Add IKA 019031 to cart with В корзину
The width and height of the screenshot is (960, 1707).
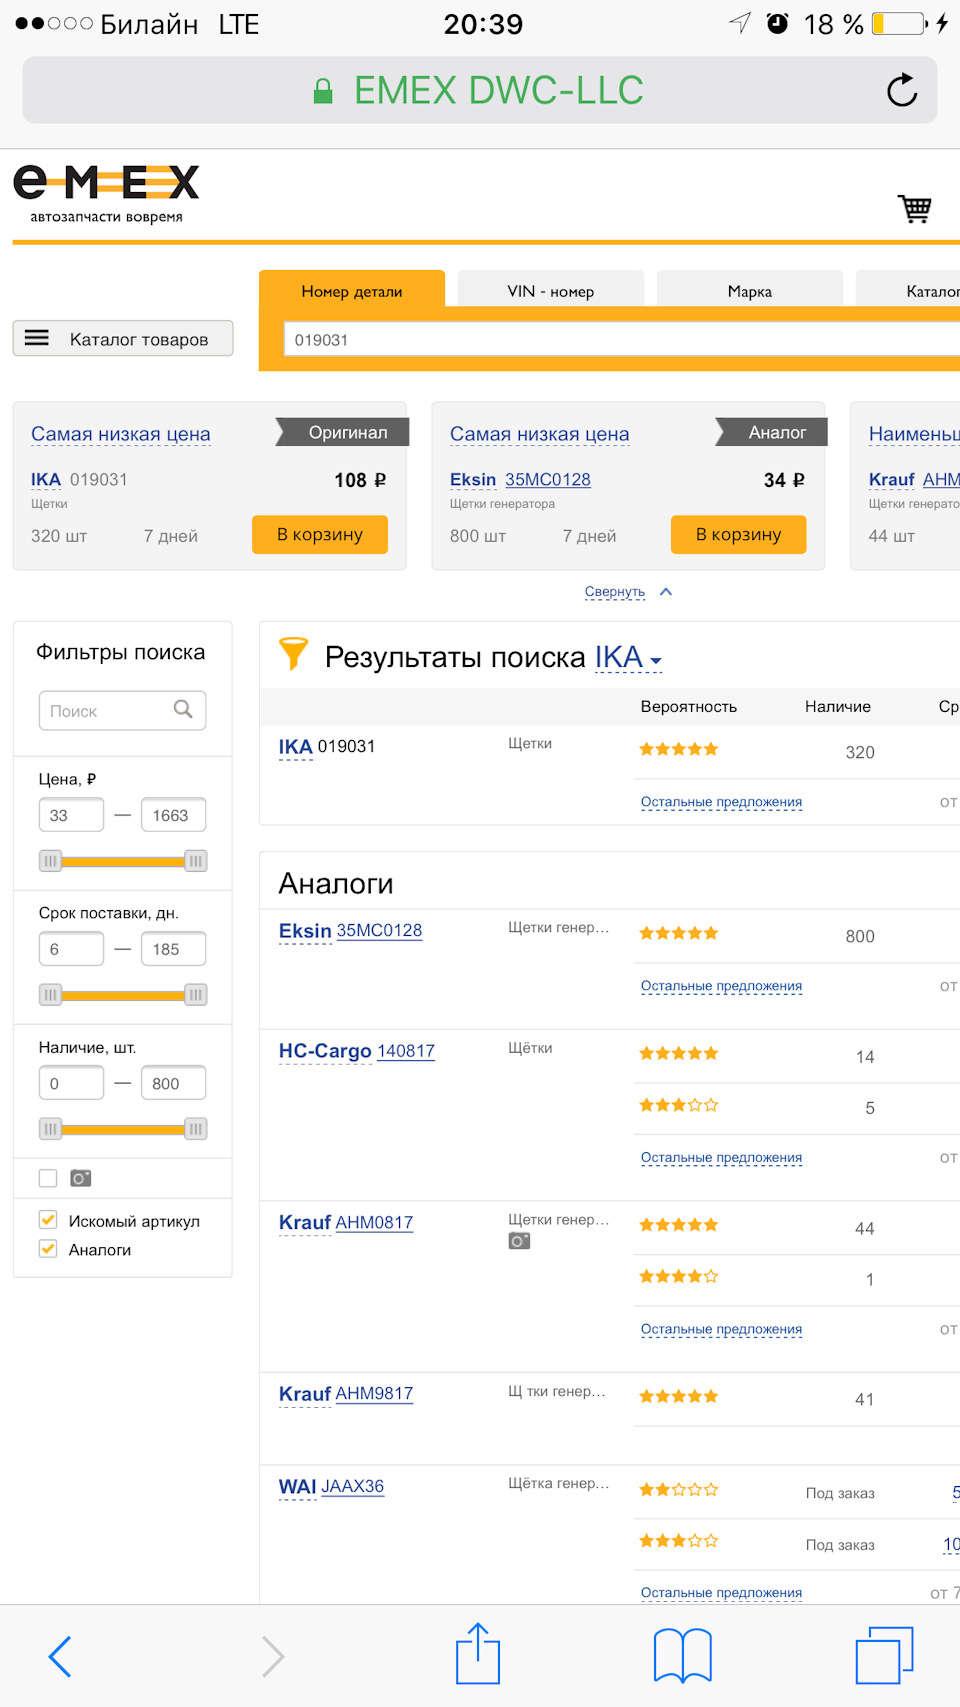[320, 534]
